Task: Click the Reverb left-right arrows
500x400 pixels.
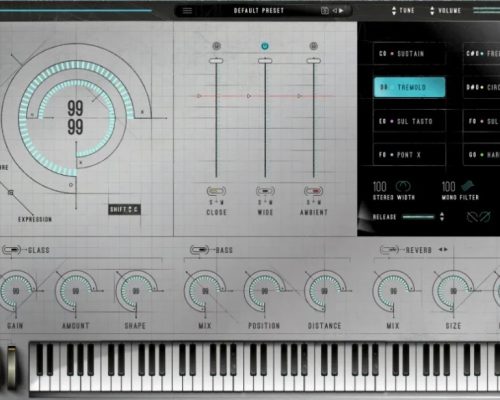Action: click(443, 249)
